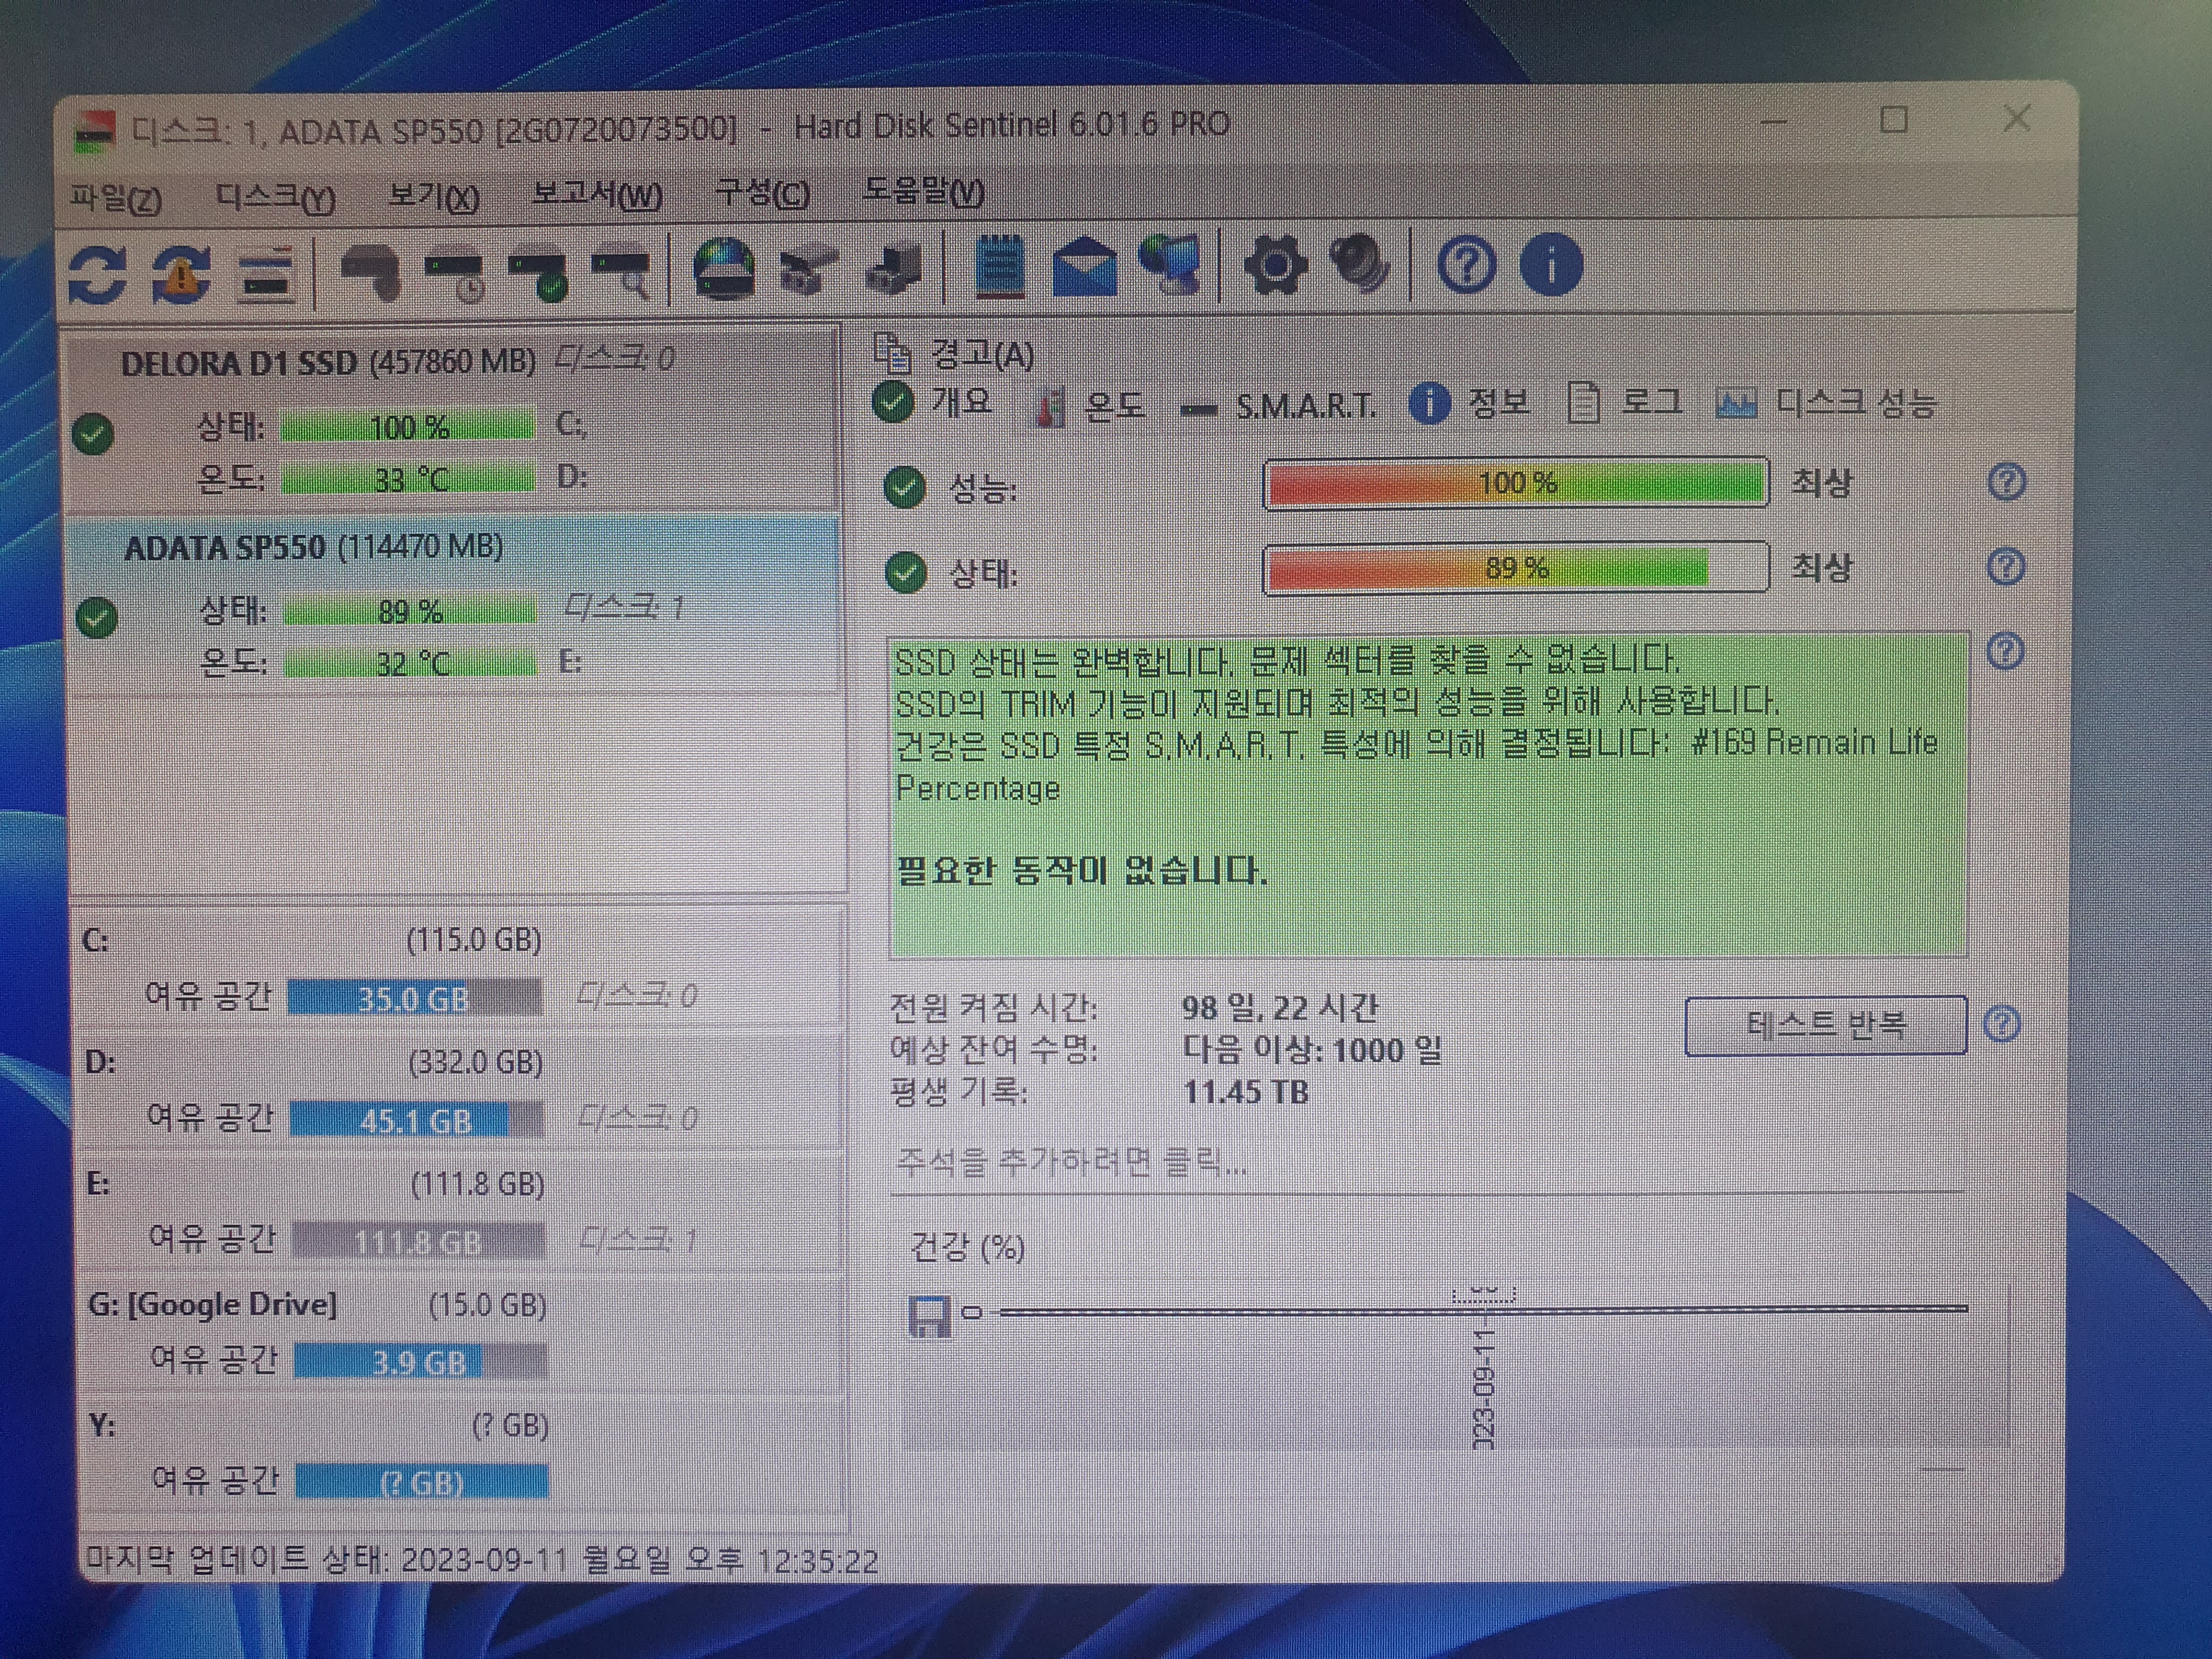Viewport: 2212px width, 1659px height.
Task: Click the help icon beside the 상태 89 % bar
Action: (2006, 567)
